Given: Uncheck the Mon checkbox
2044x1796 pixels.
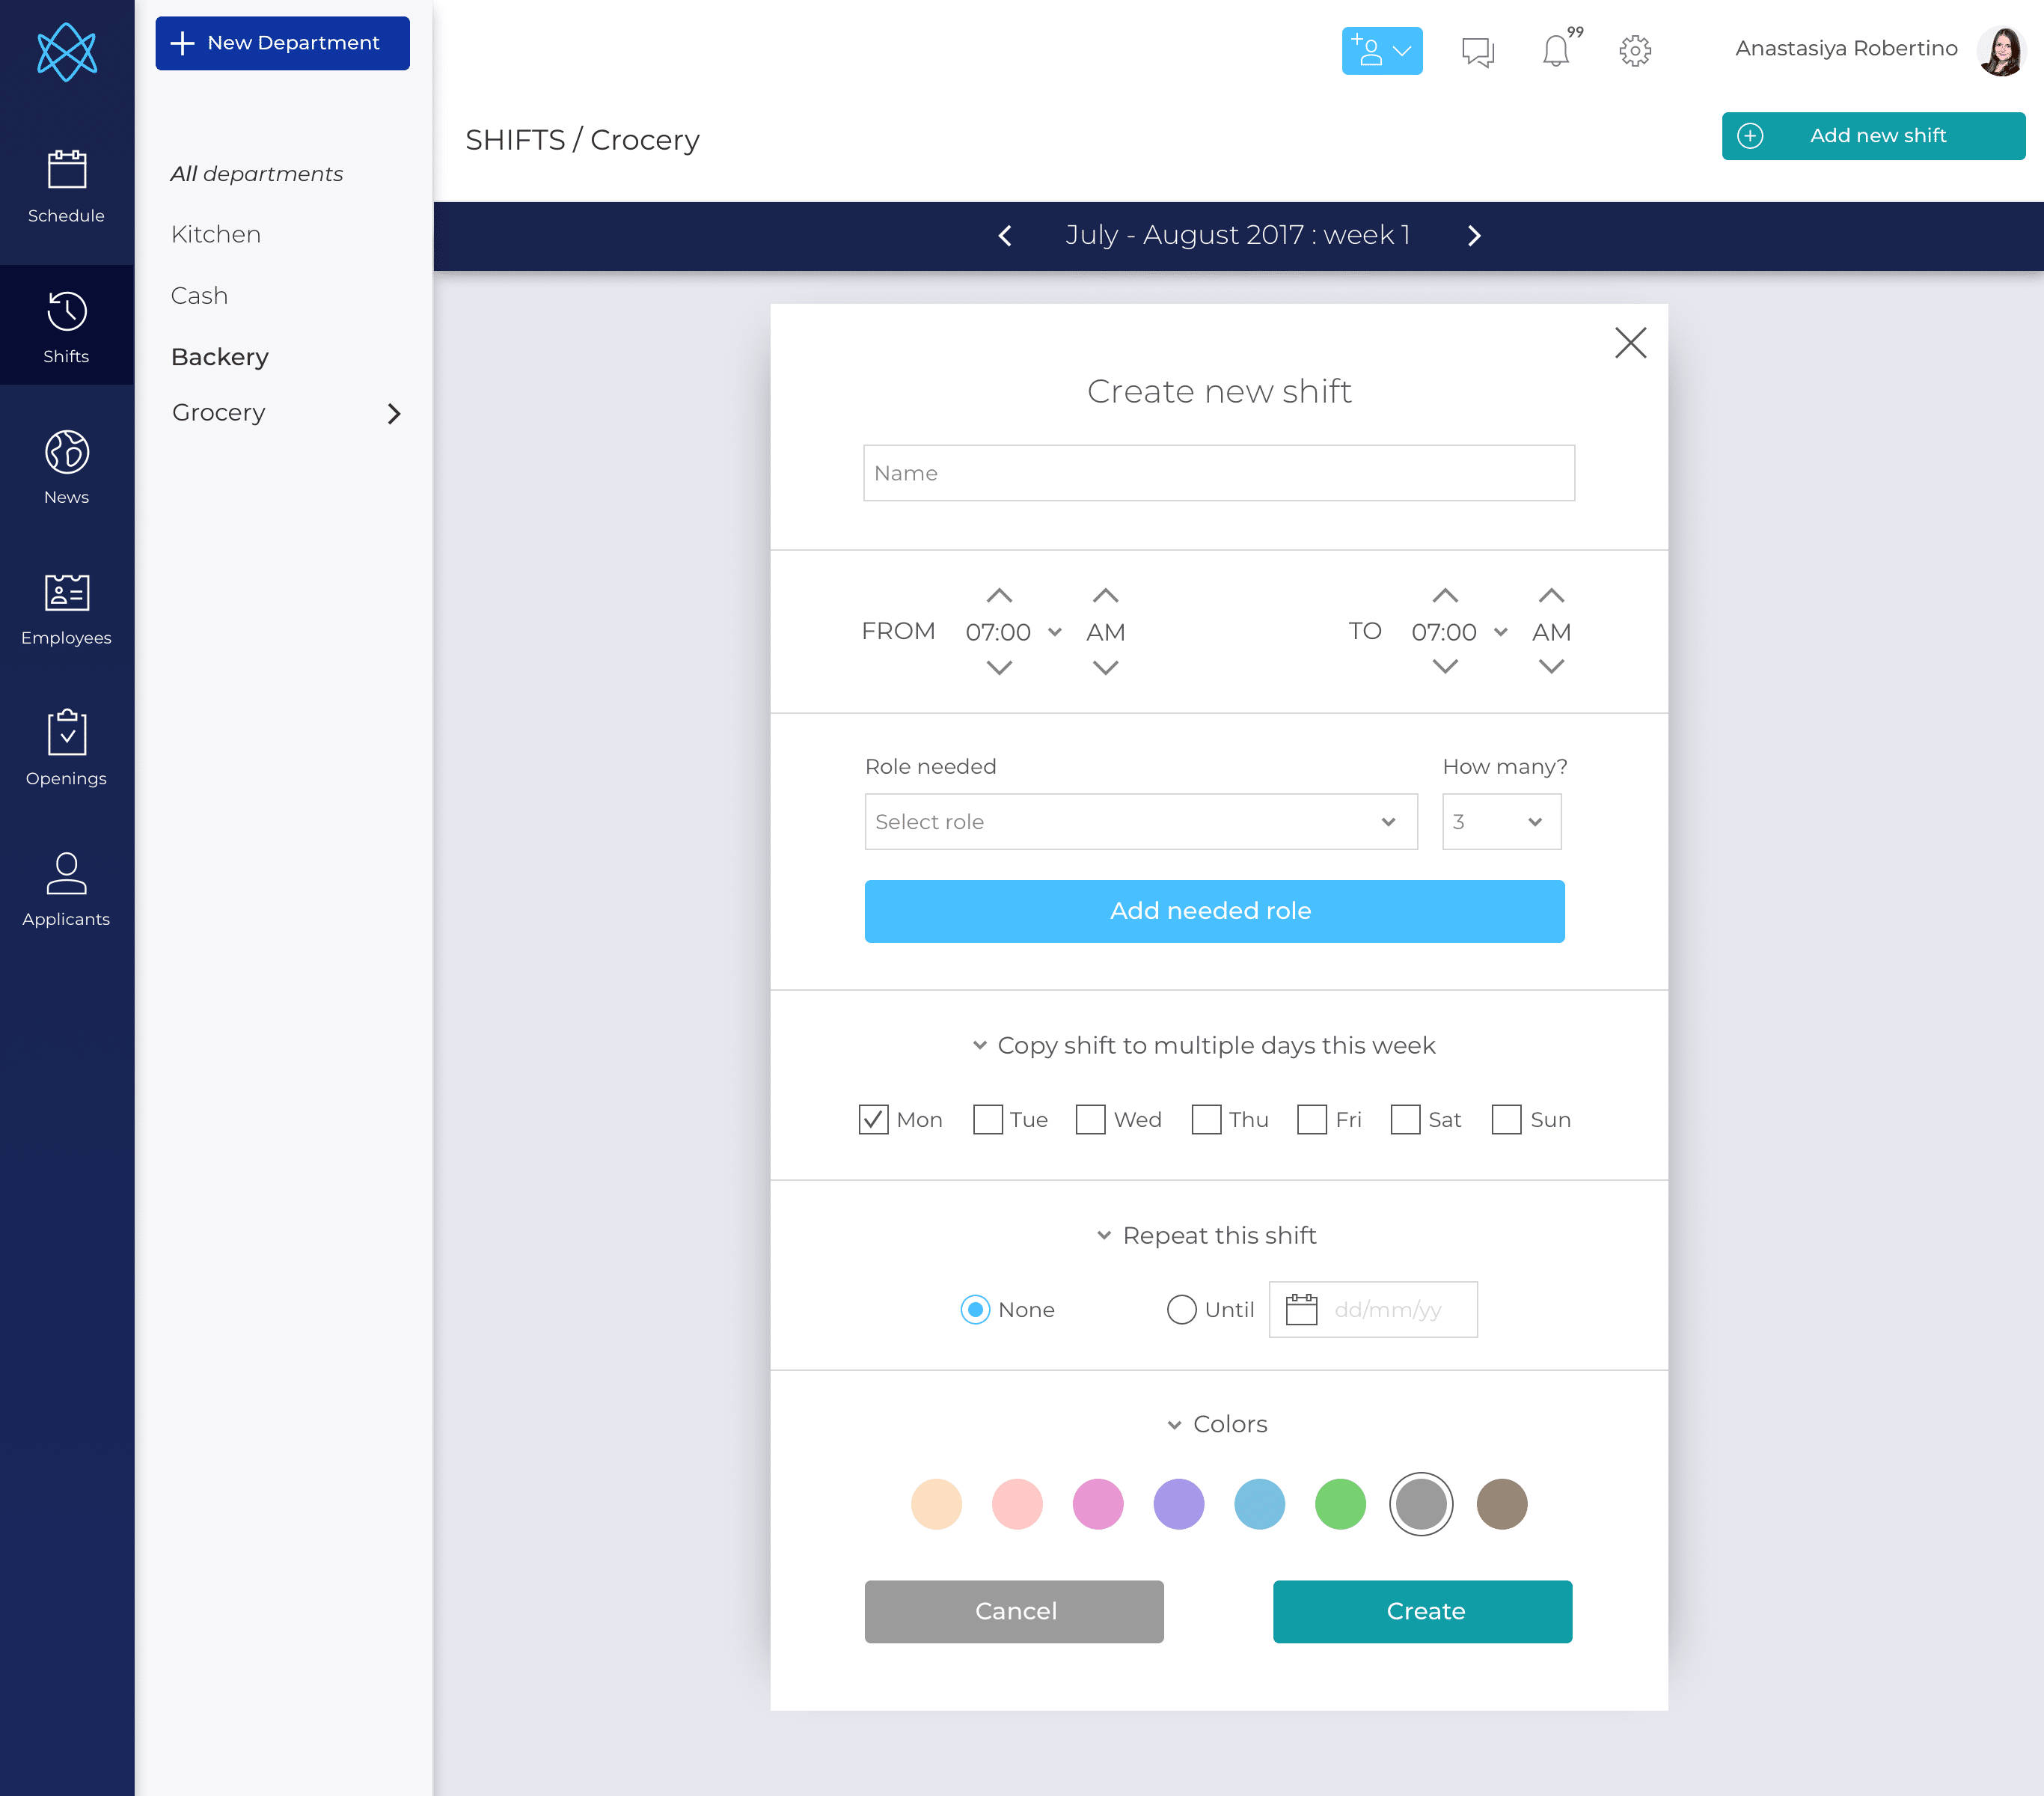Looking at the screenshot, I should (873, 1120).
